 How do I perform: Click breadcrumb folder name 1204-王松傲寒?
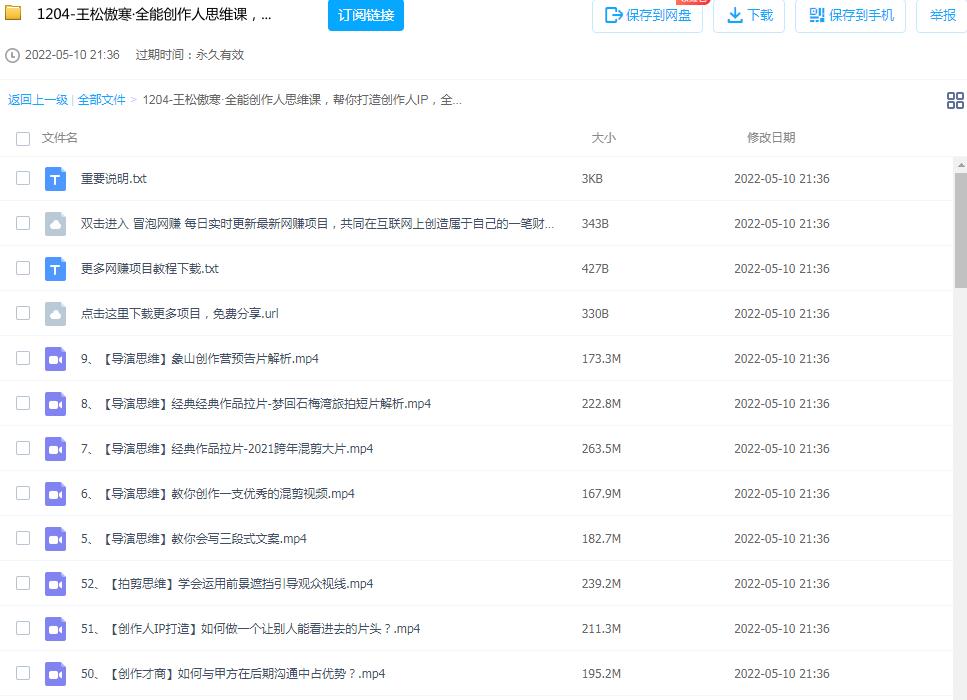[x=302, y=100]
